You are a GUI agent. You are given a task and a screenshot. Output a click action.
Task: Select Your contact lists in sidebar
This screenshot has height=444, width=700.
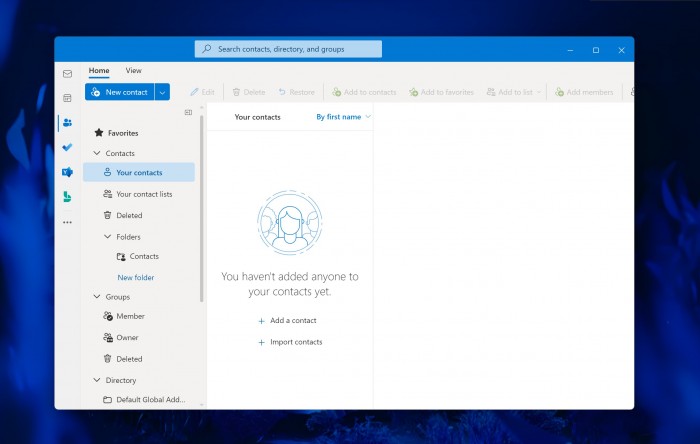coord(144,194)
